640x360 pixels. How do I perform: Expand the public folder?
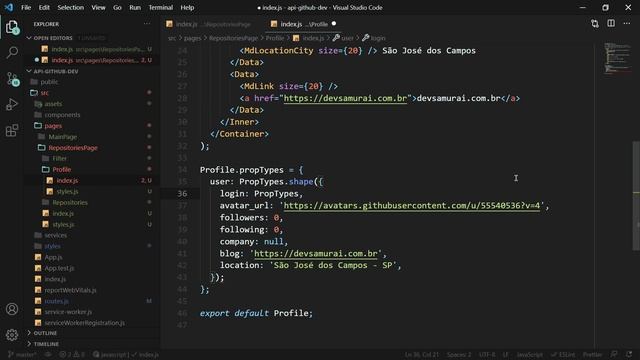click(x=44, y=82)
